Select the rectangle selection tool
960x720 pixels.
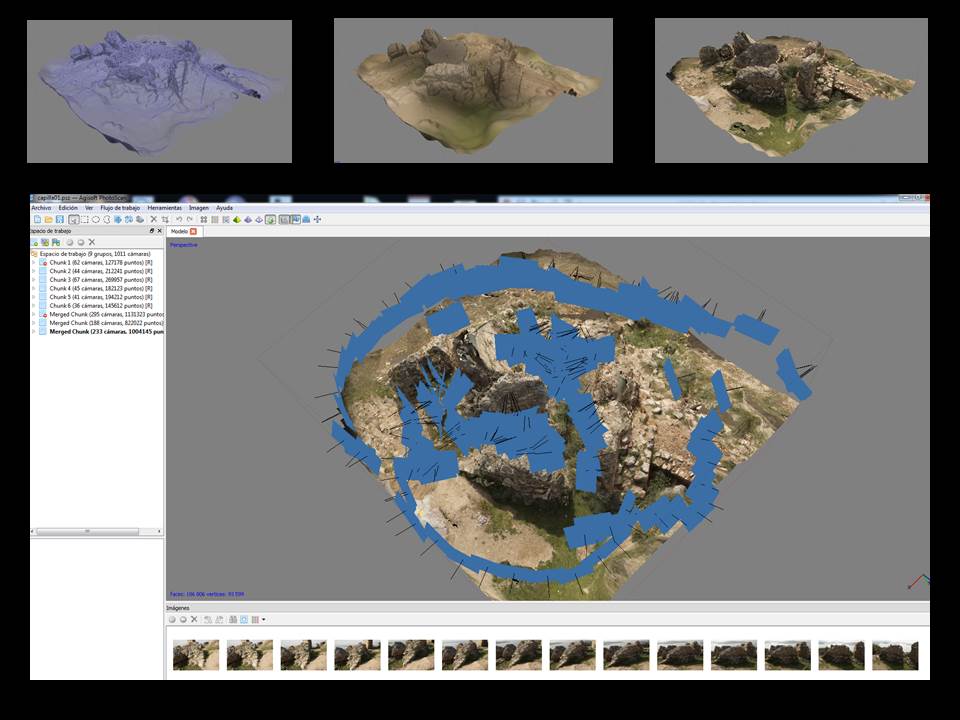85,219
